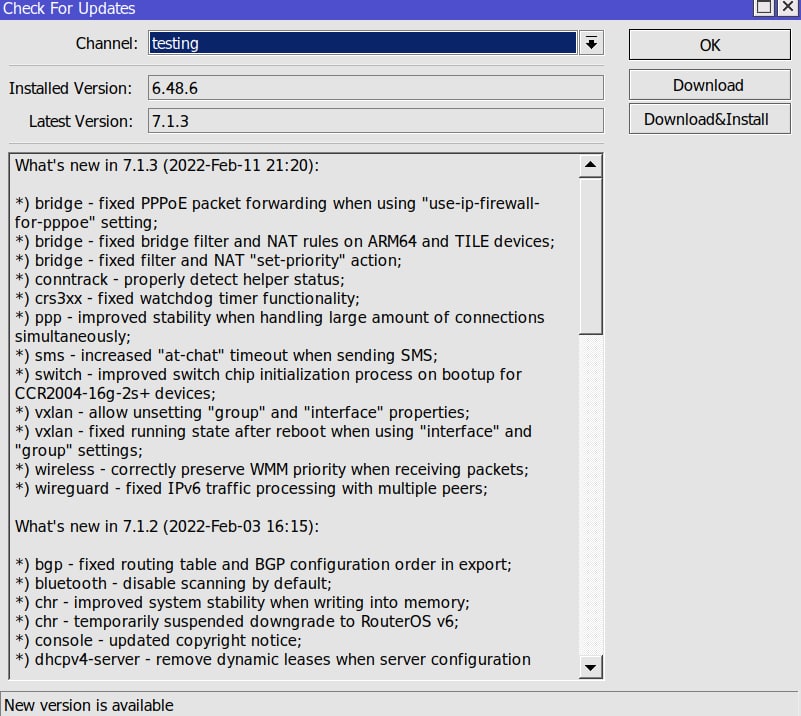Click the bridge set-priority action changelog line
The width and height of the screenshot is (801, 716).
(x=208, y=260)
